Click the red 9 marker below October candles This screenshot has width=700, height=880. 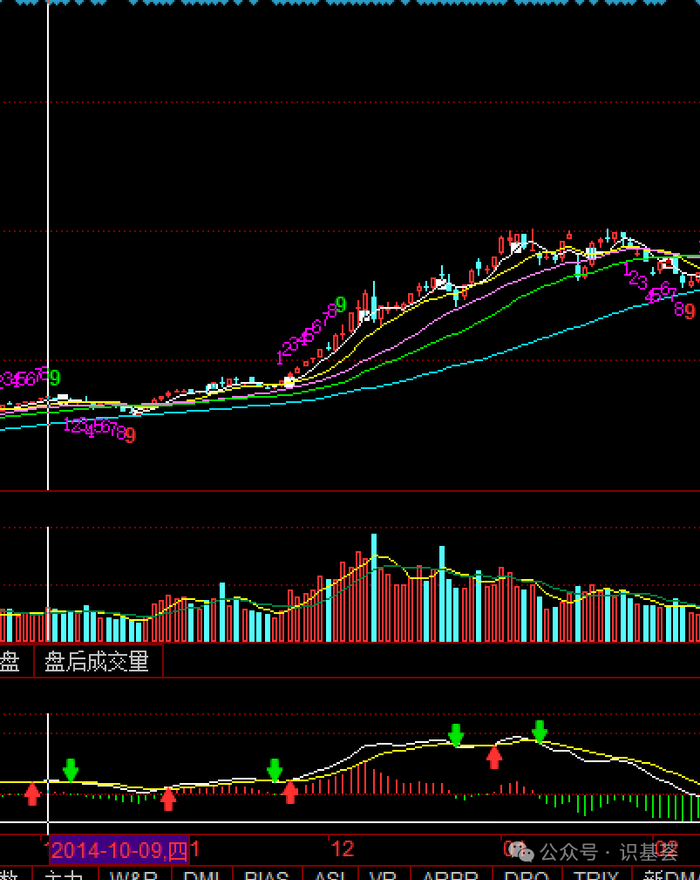click(130, 435)
